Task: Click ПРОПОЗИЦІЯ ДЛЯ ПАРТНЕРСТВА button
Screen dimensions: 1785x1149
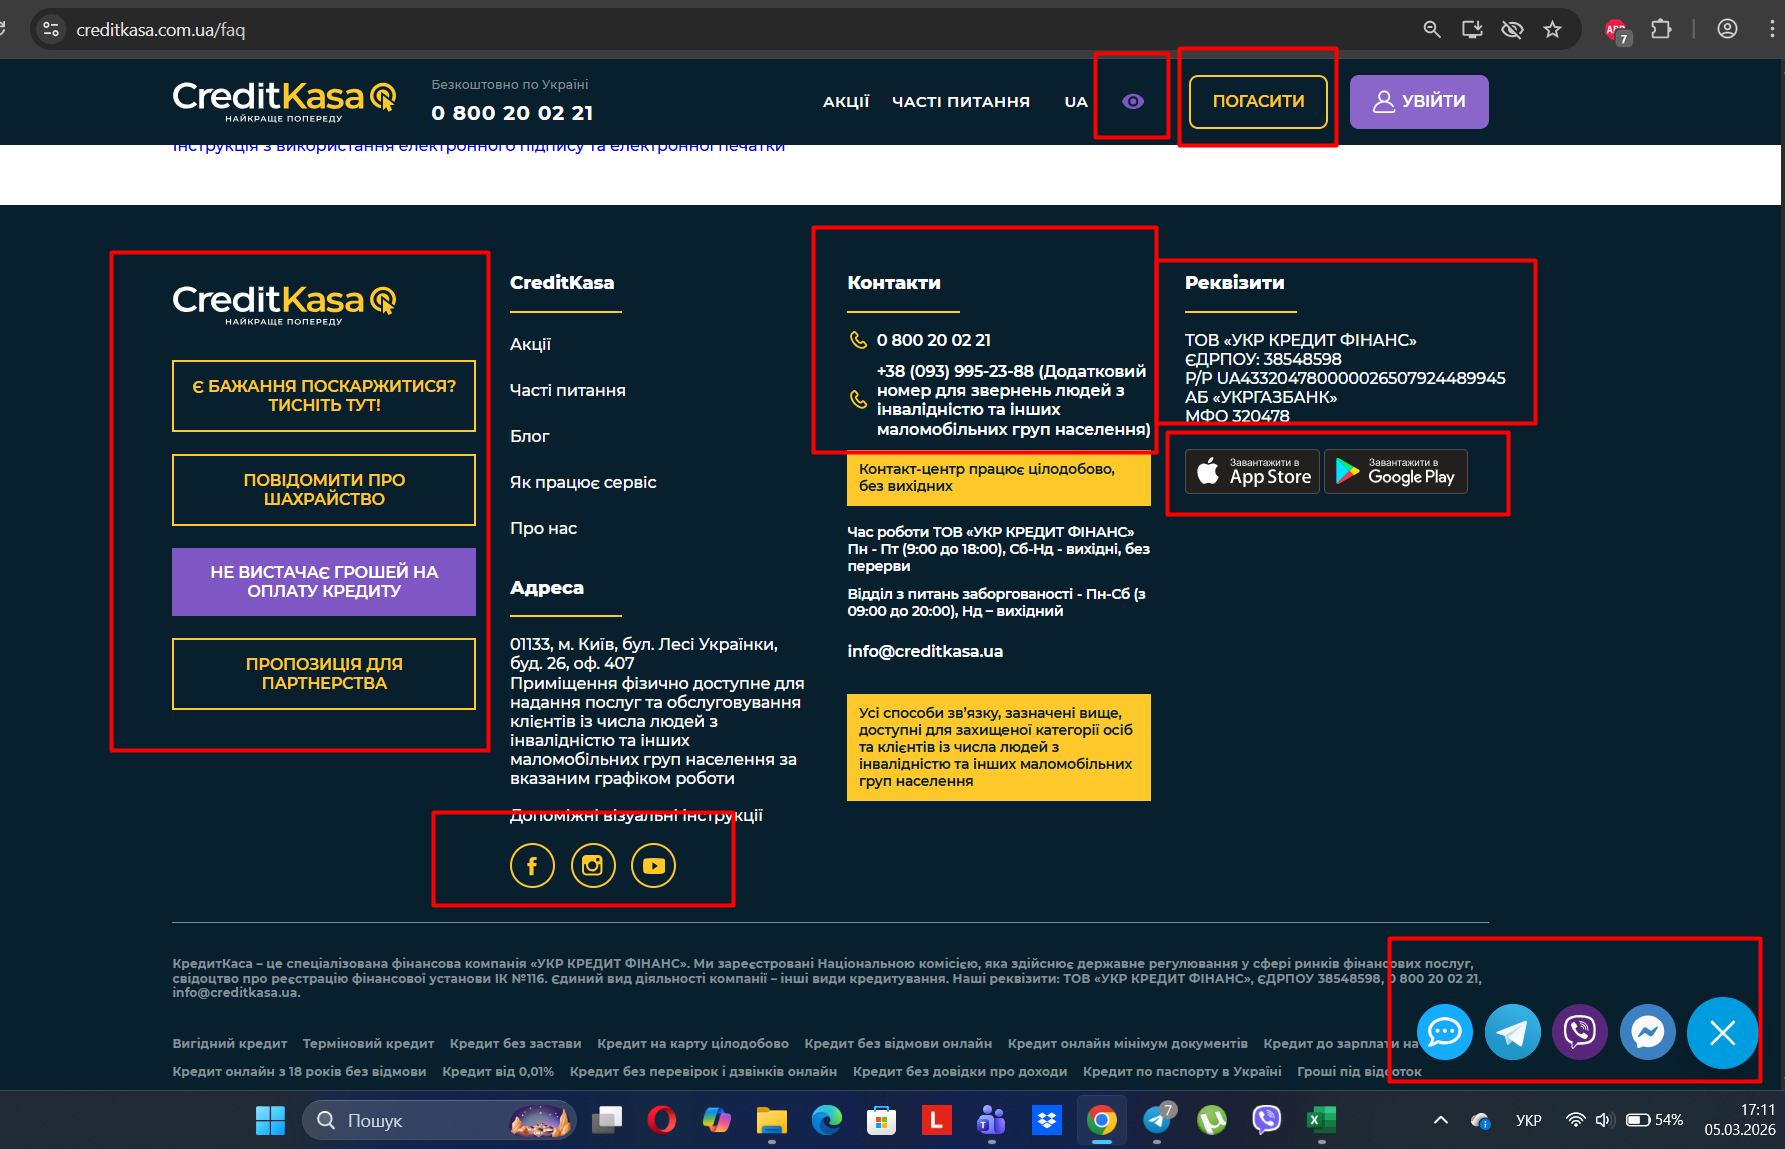Action: tap(324, 674)
